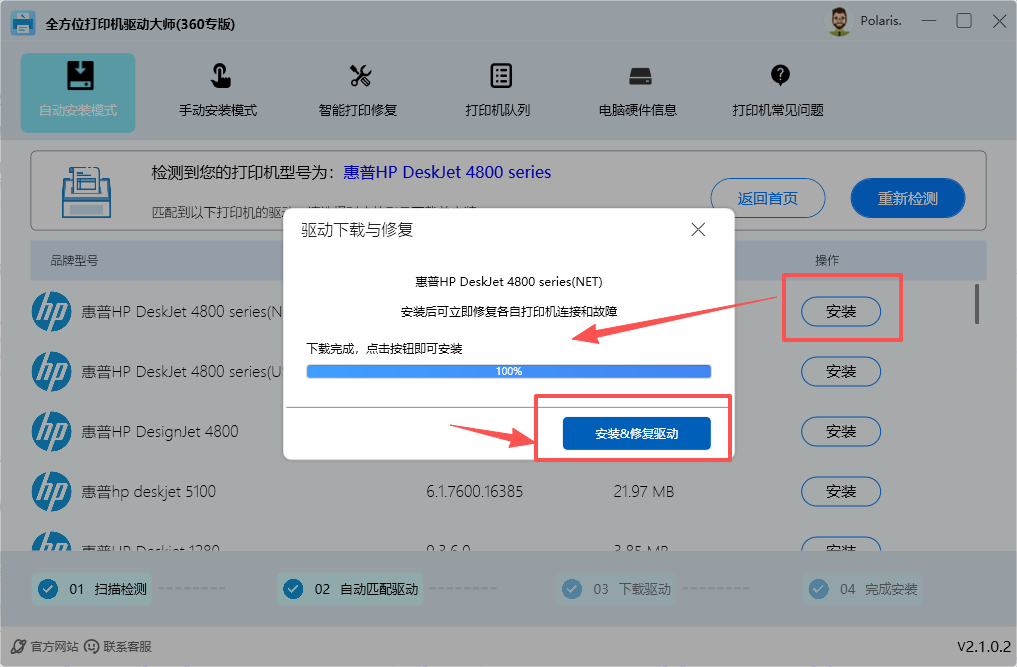Click completed checkmark on 01 扫描检测 step
The width and height of the screenshot is (1017, 667).
[x=47, y=589]
